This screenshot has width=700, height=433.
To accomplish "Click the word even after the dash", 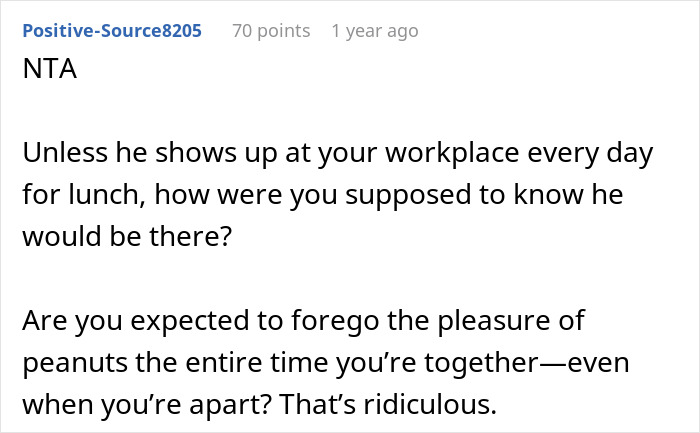I will click(602, 363).
